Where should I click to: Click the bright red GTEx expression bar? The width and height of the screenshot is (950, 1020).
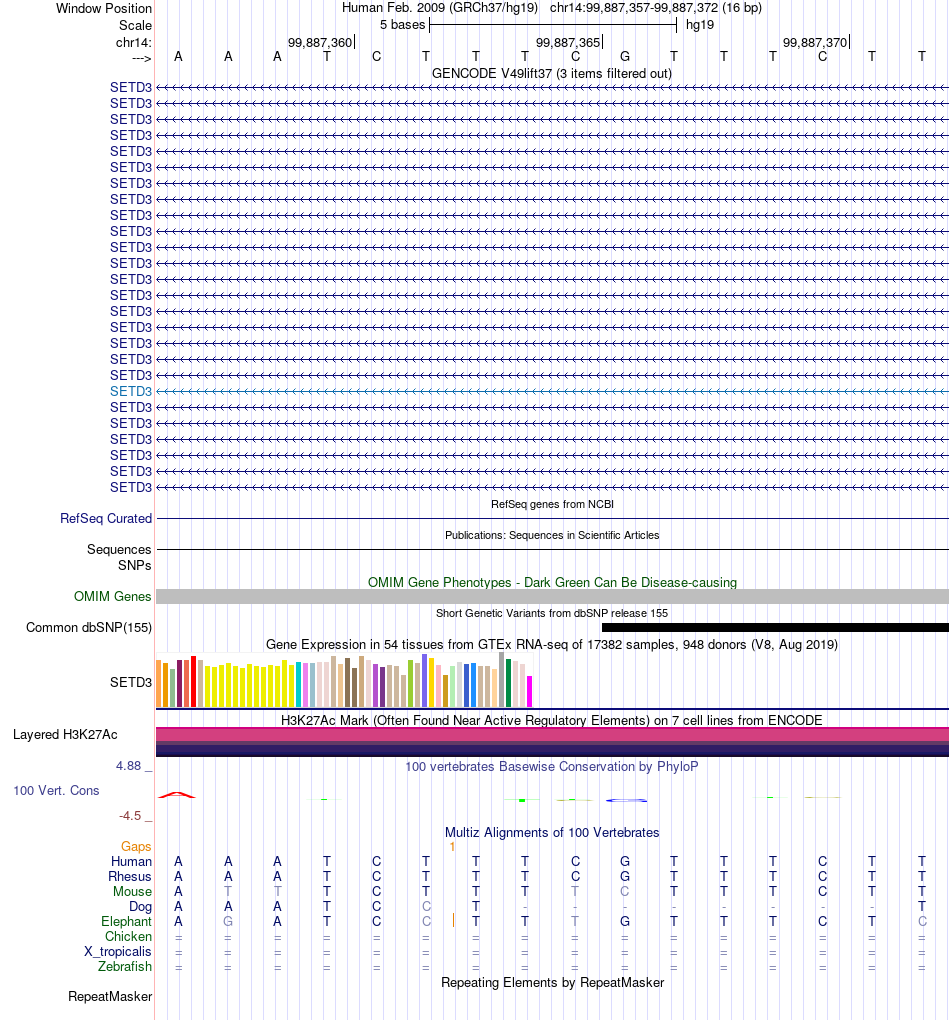click(x=193, y=682)
